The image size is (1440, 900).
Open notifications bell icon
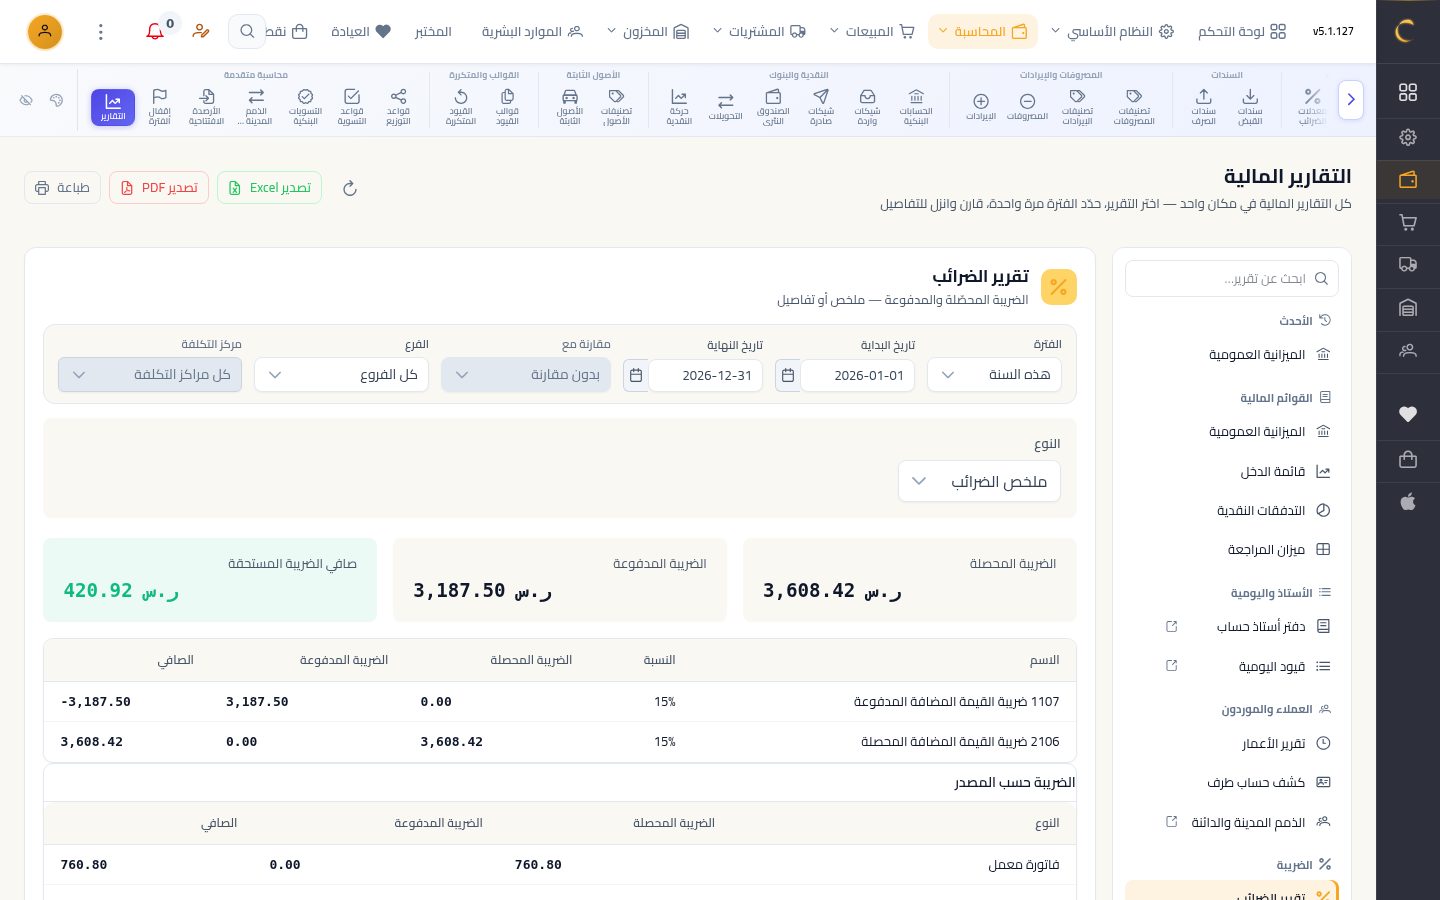click(155, 32)
